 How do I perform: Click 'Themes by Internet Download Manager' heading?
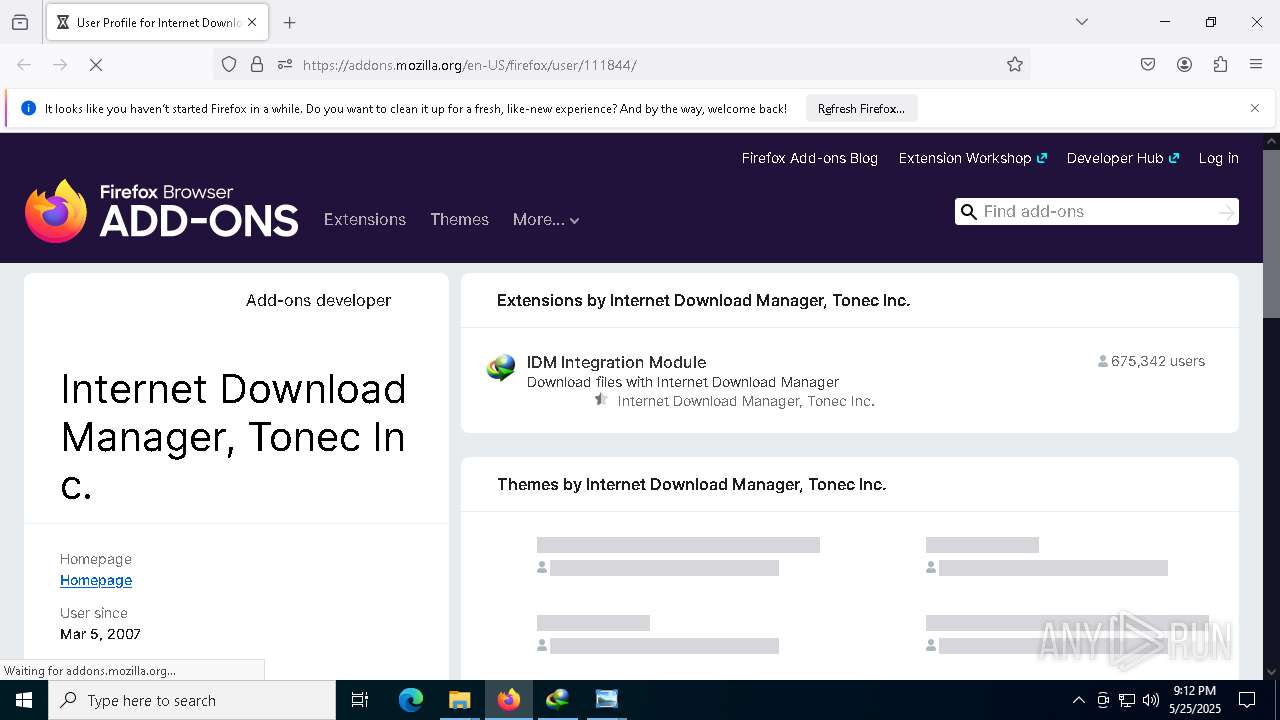(691, 484)
